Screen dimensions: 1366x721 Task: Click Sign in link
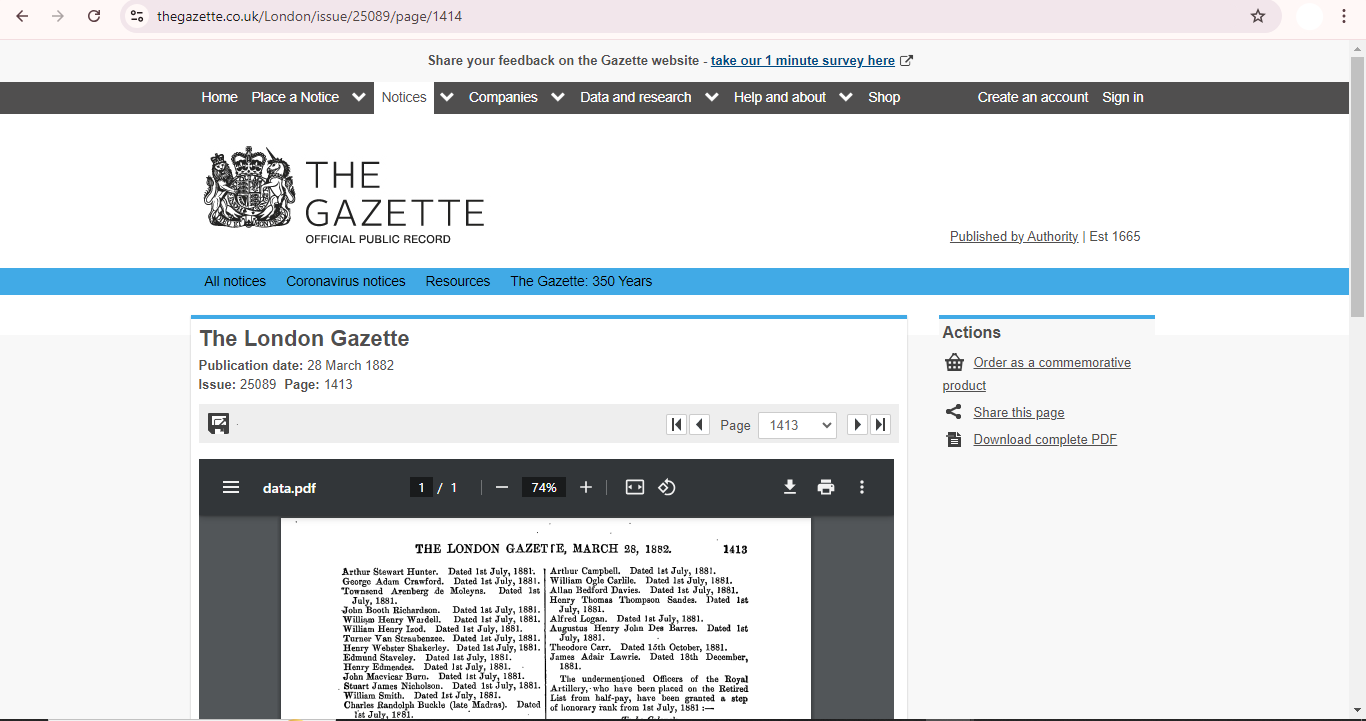1123,97
